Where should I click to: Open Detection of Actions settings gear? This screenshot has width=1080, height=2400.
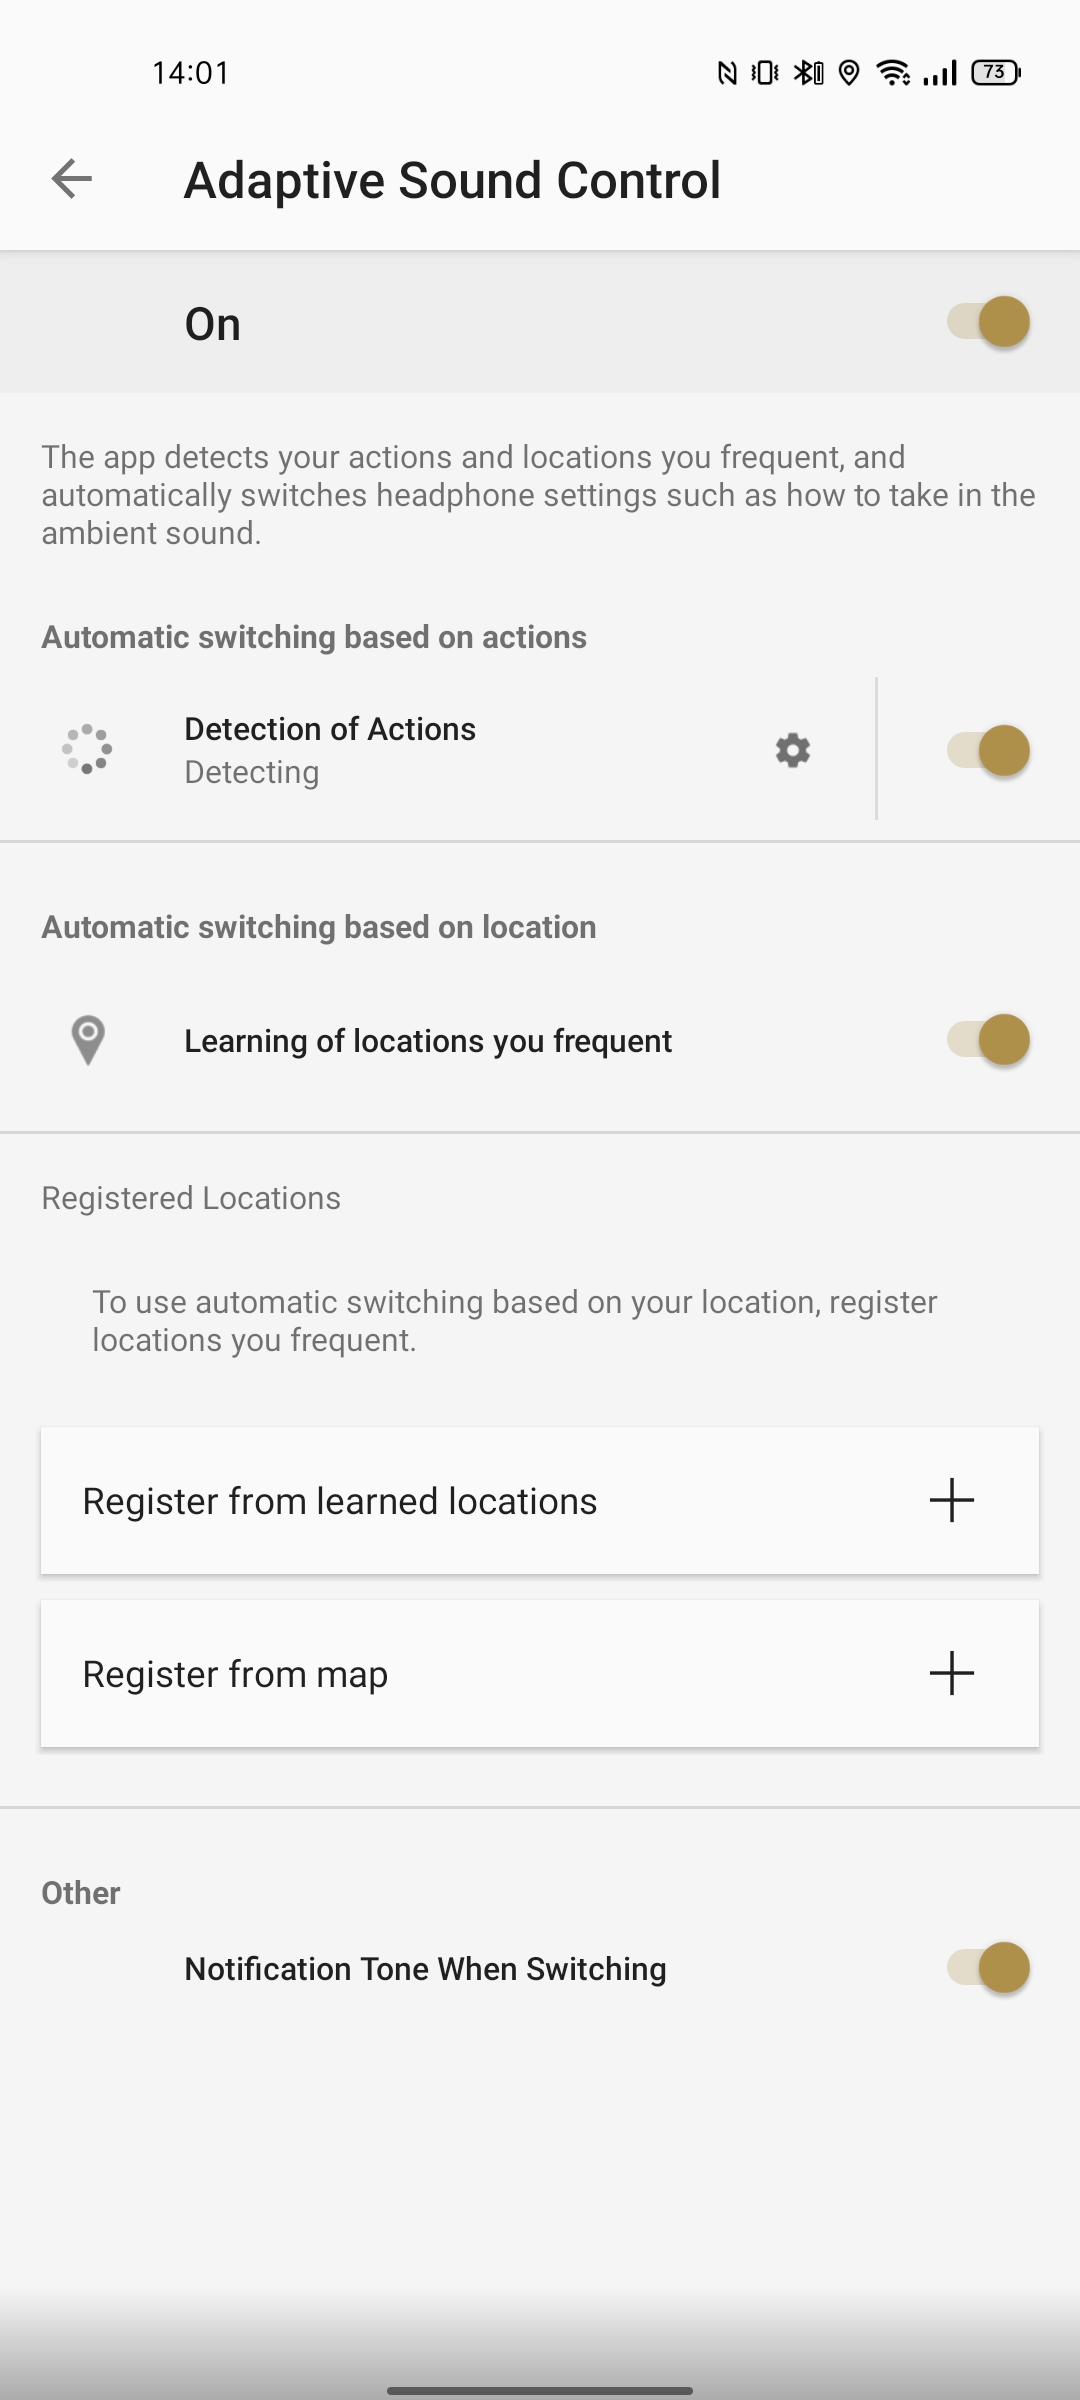[x=792, y=750]
